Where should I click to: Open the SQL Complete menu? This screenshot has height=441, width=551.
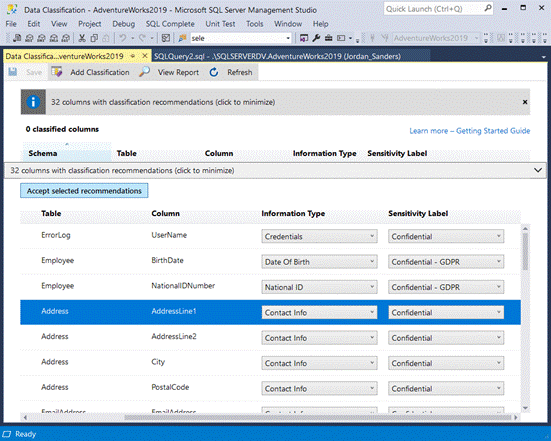click(x=170, y=24)
